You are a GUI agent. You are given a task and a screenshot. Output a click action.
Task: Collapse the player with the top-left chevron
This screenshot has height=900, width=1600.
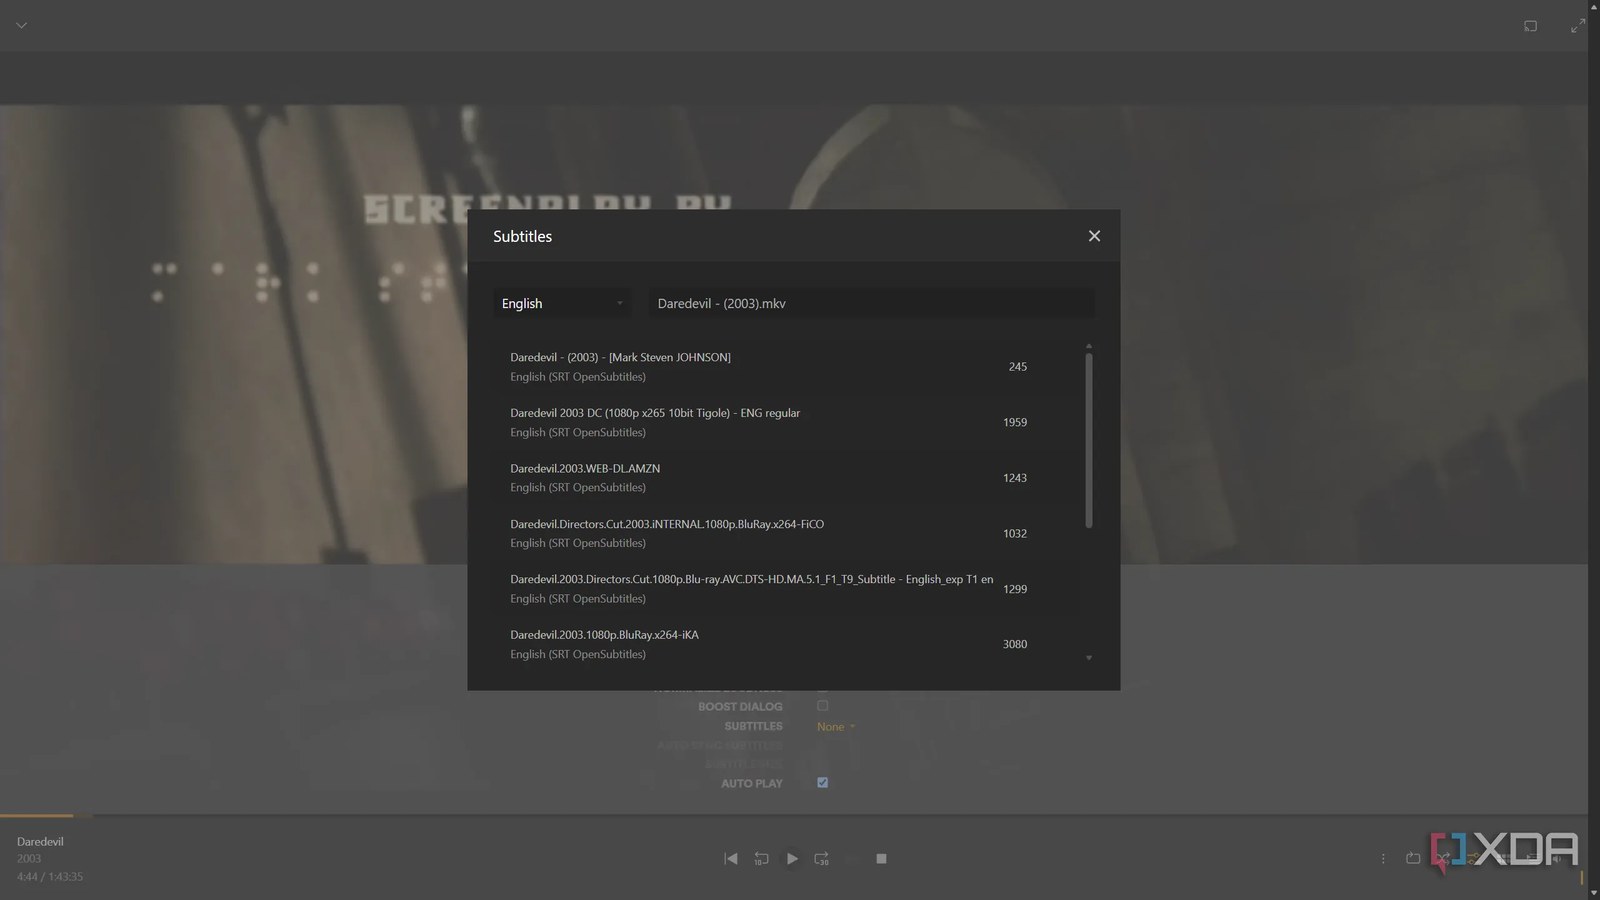(21, 25)
